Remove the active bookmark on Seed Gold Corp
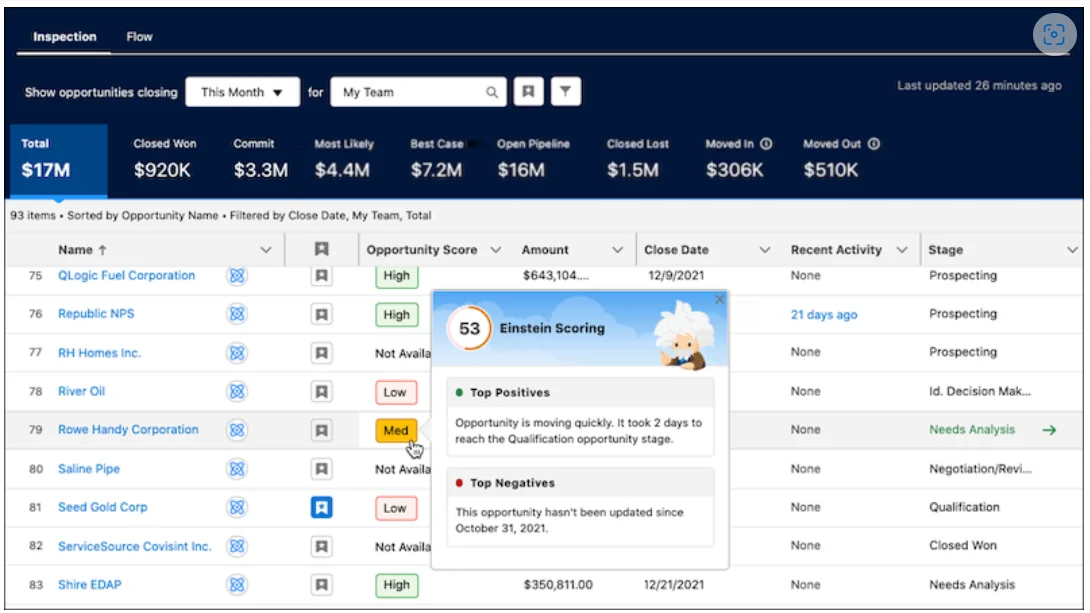Screen dimensions: 1090x613 (321, 507)
